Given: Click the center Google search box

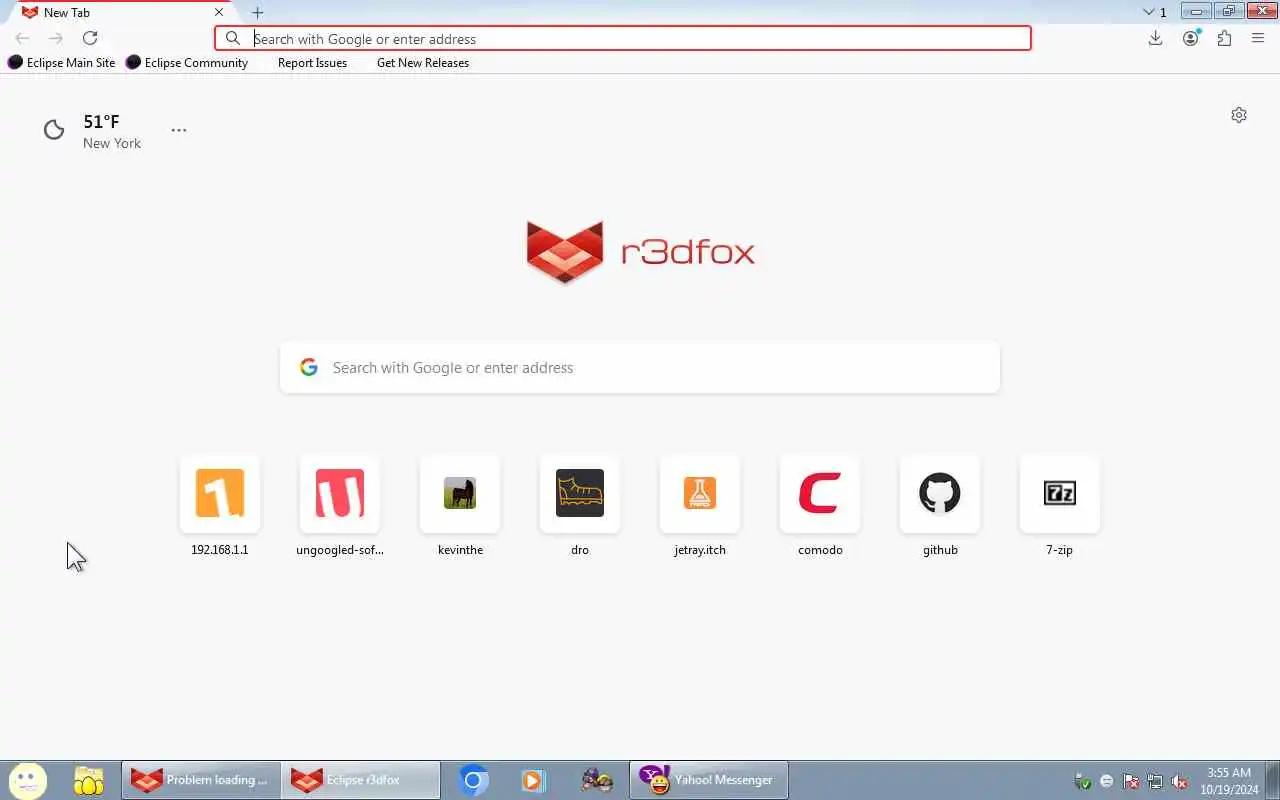Looking at the screenshot, I should [x=640, y=367].
